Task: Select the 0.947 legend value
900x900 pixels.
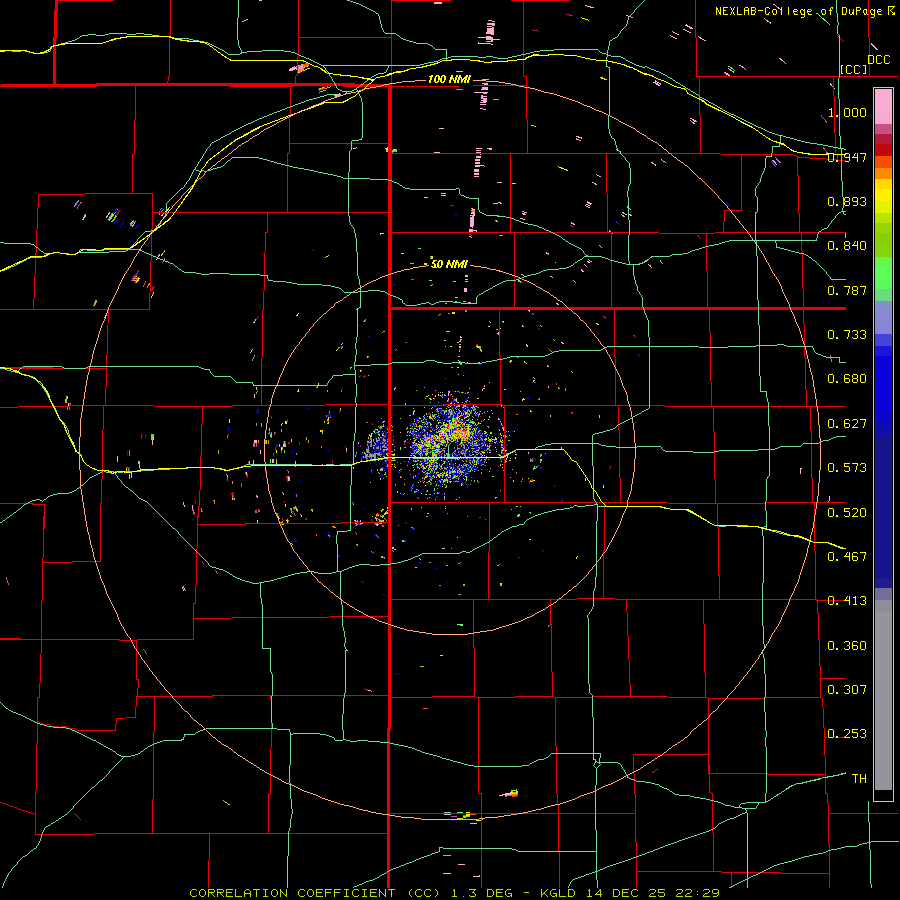Action: coord(847,157)
